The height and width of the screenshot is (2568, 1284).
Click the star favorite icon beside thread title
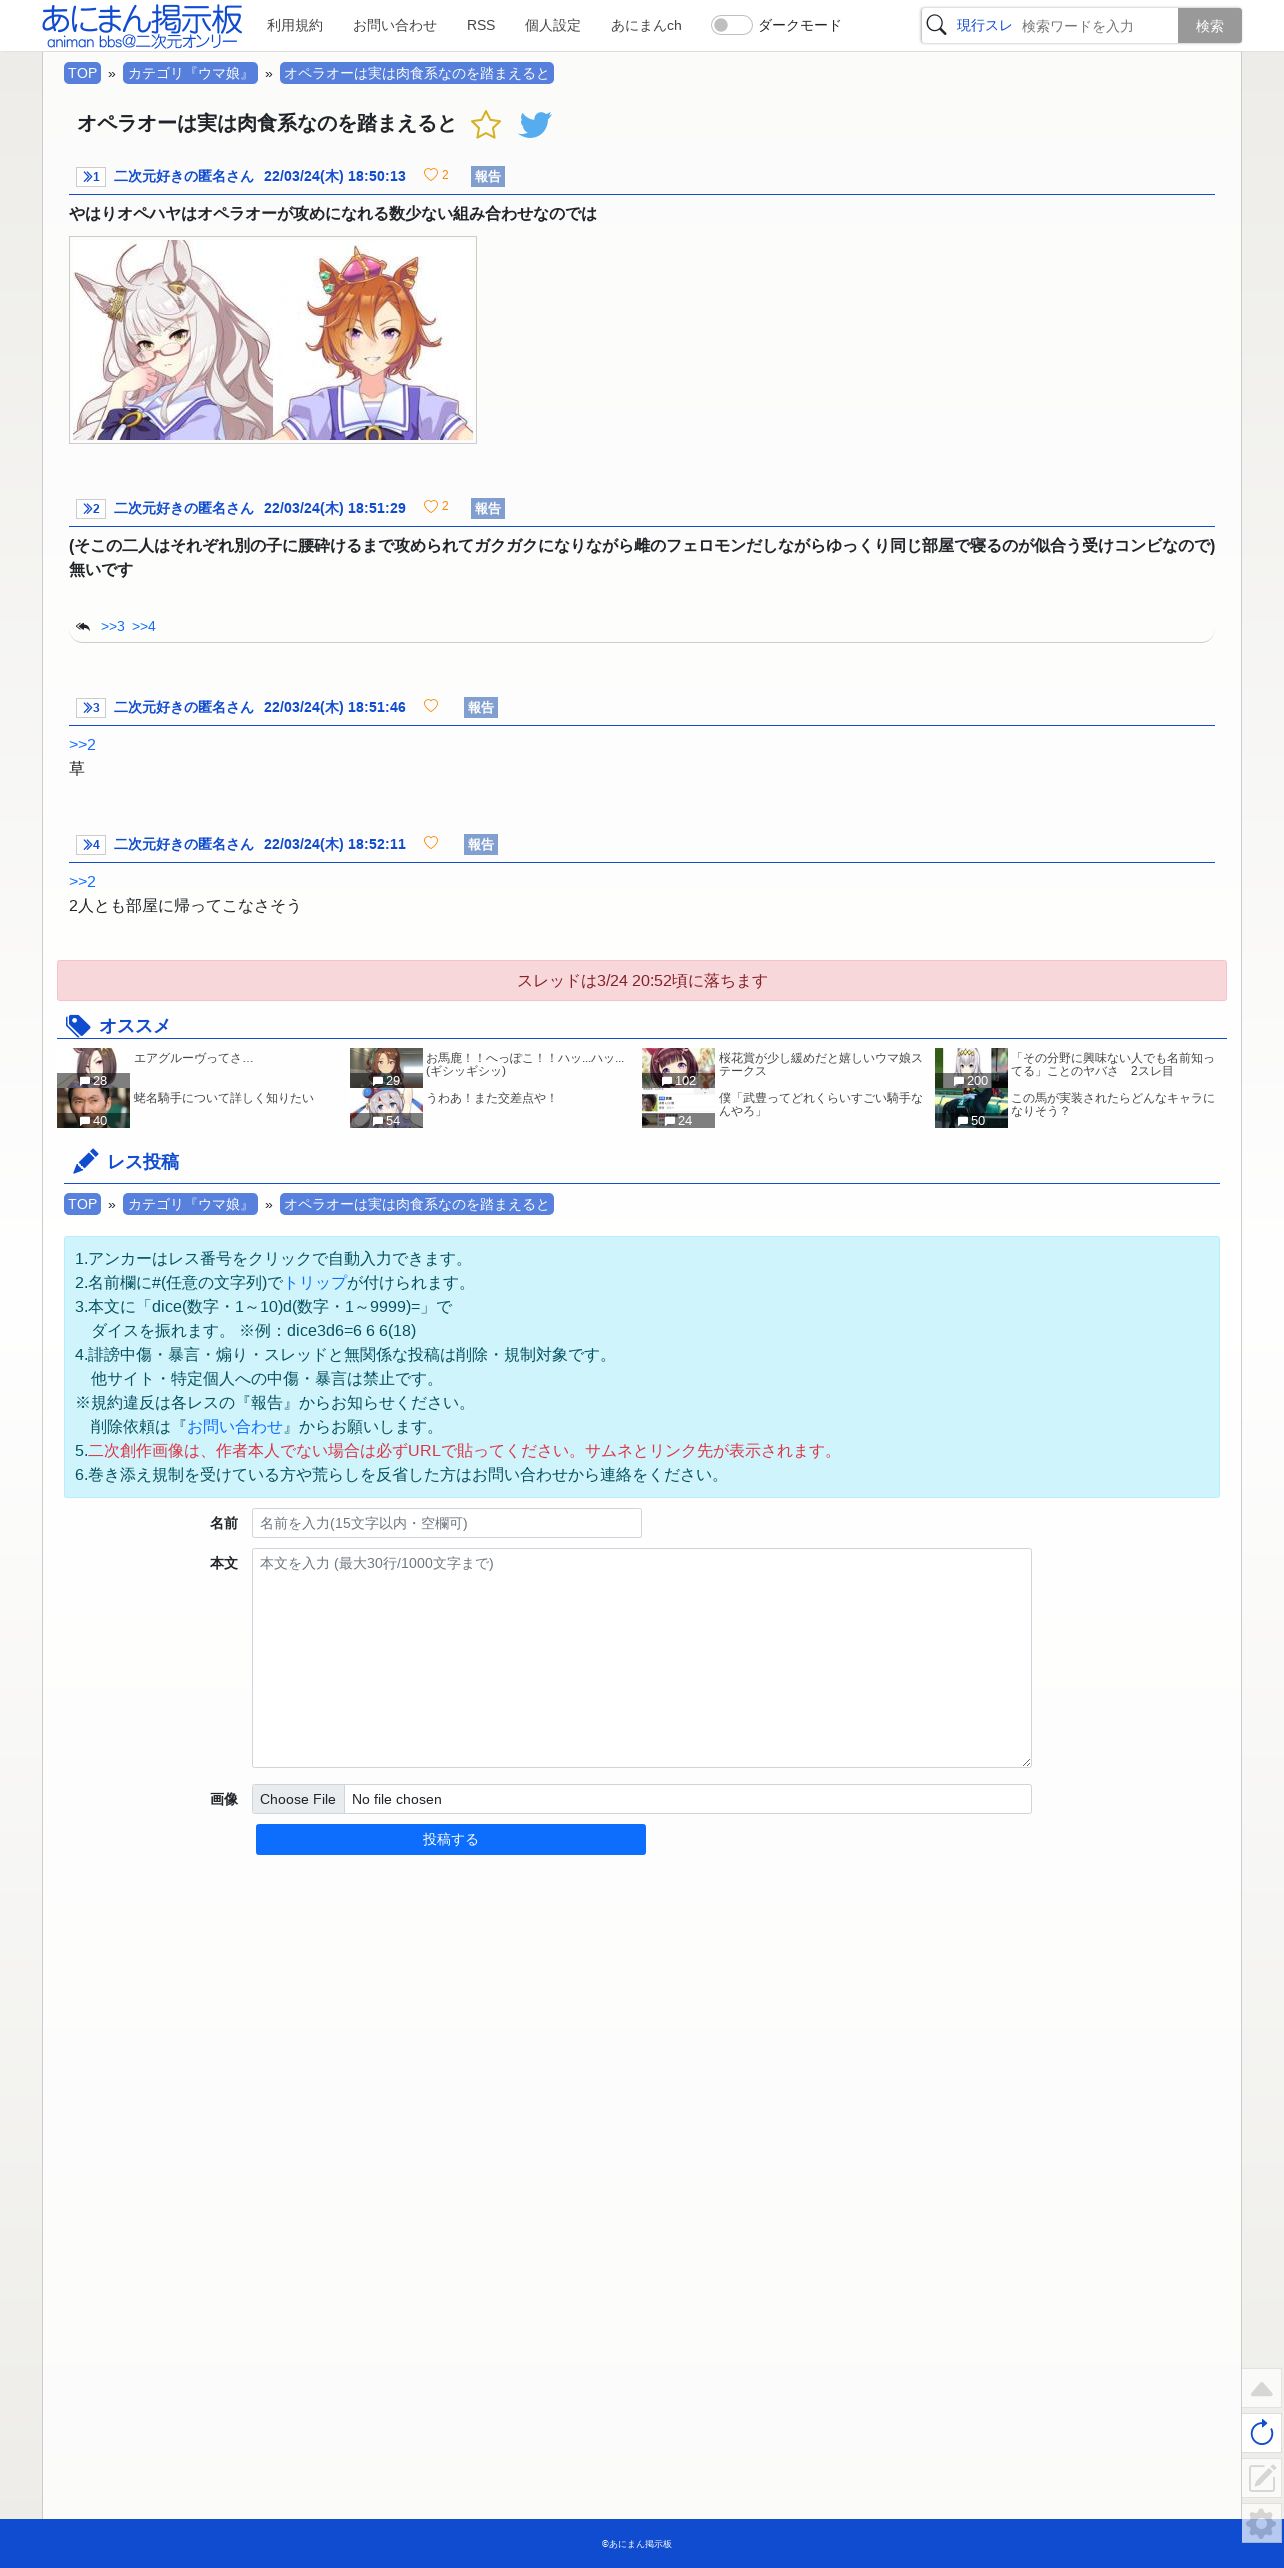pyautogui.click(x=486, y=125)
